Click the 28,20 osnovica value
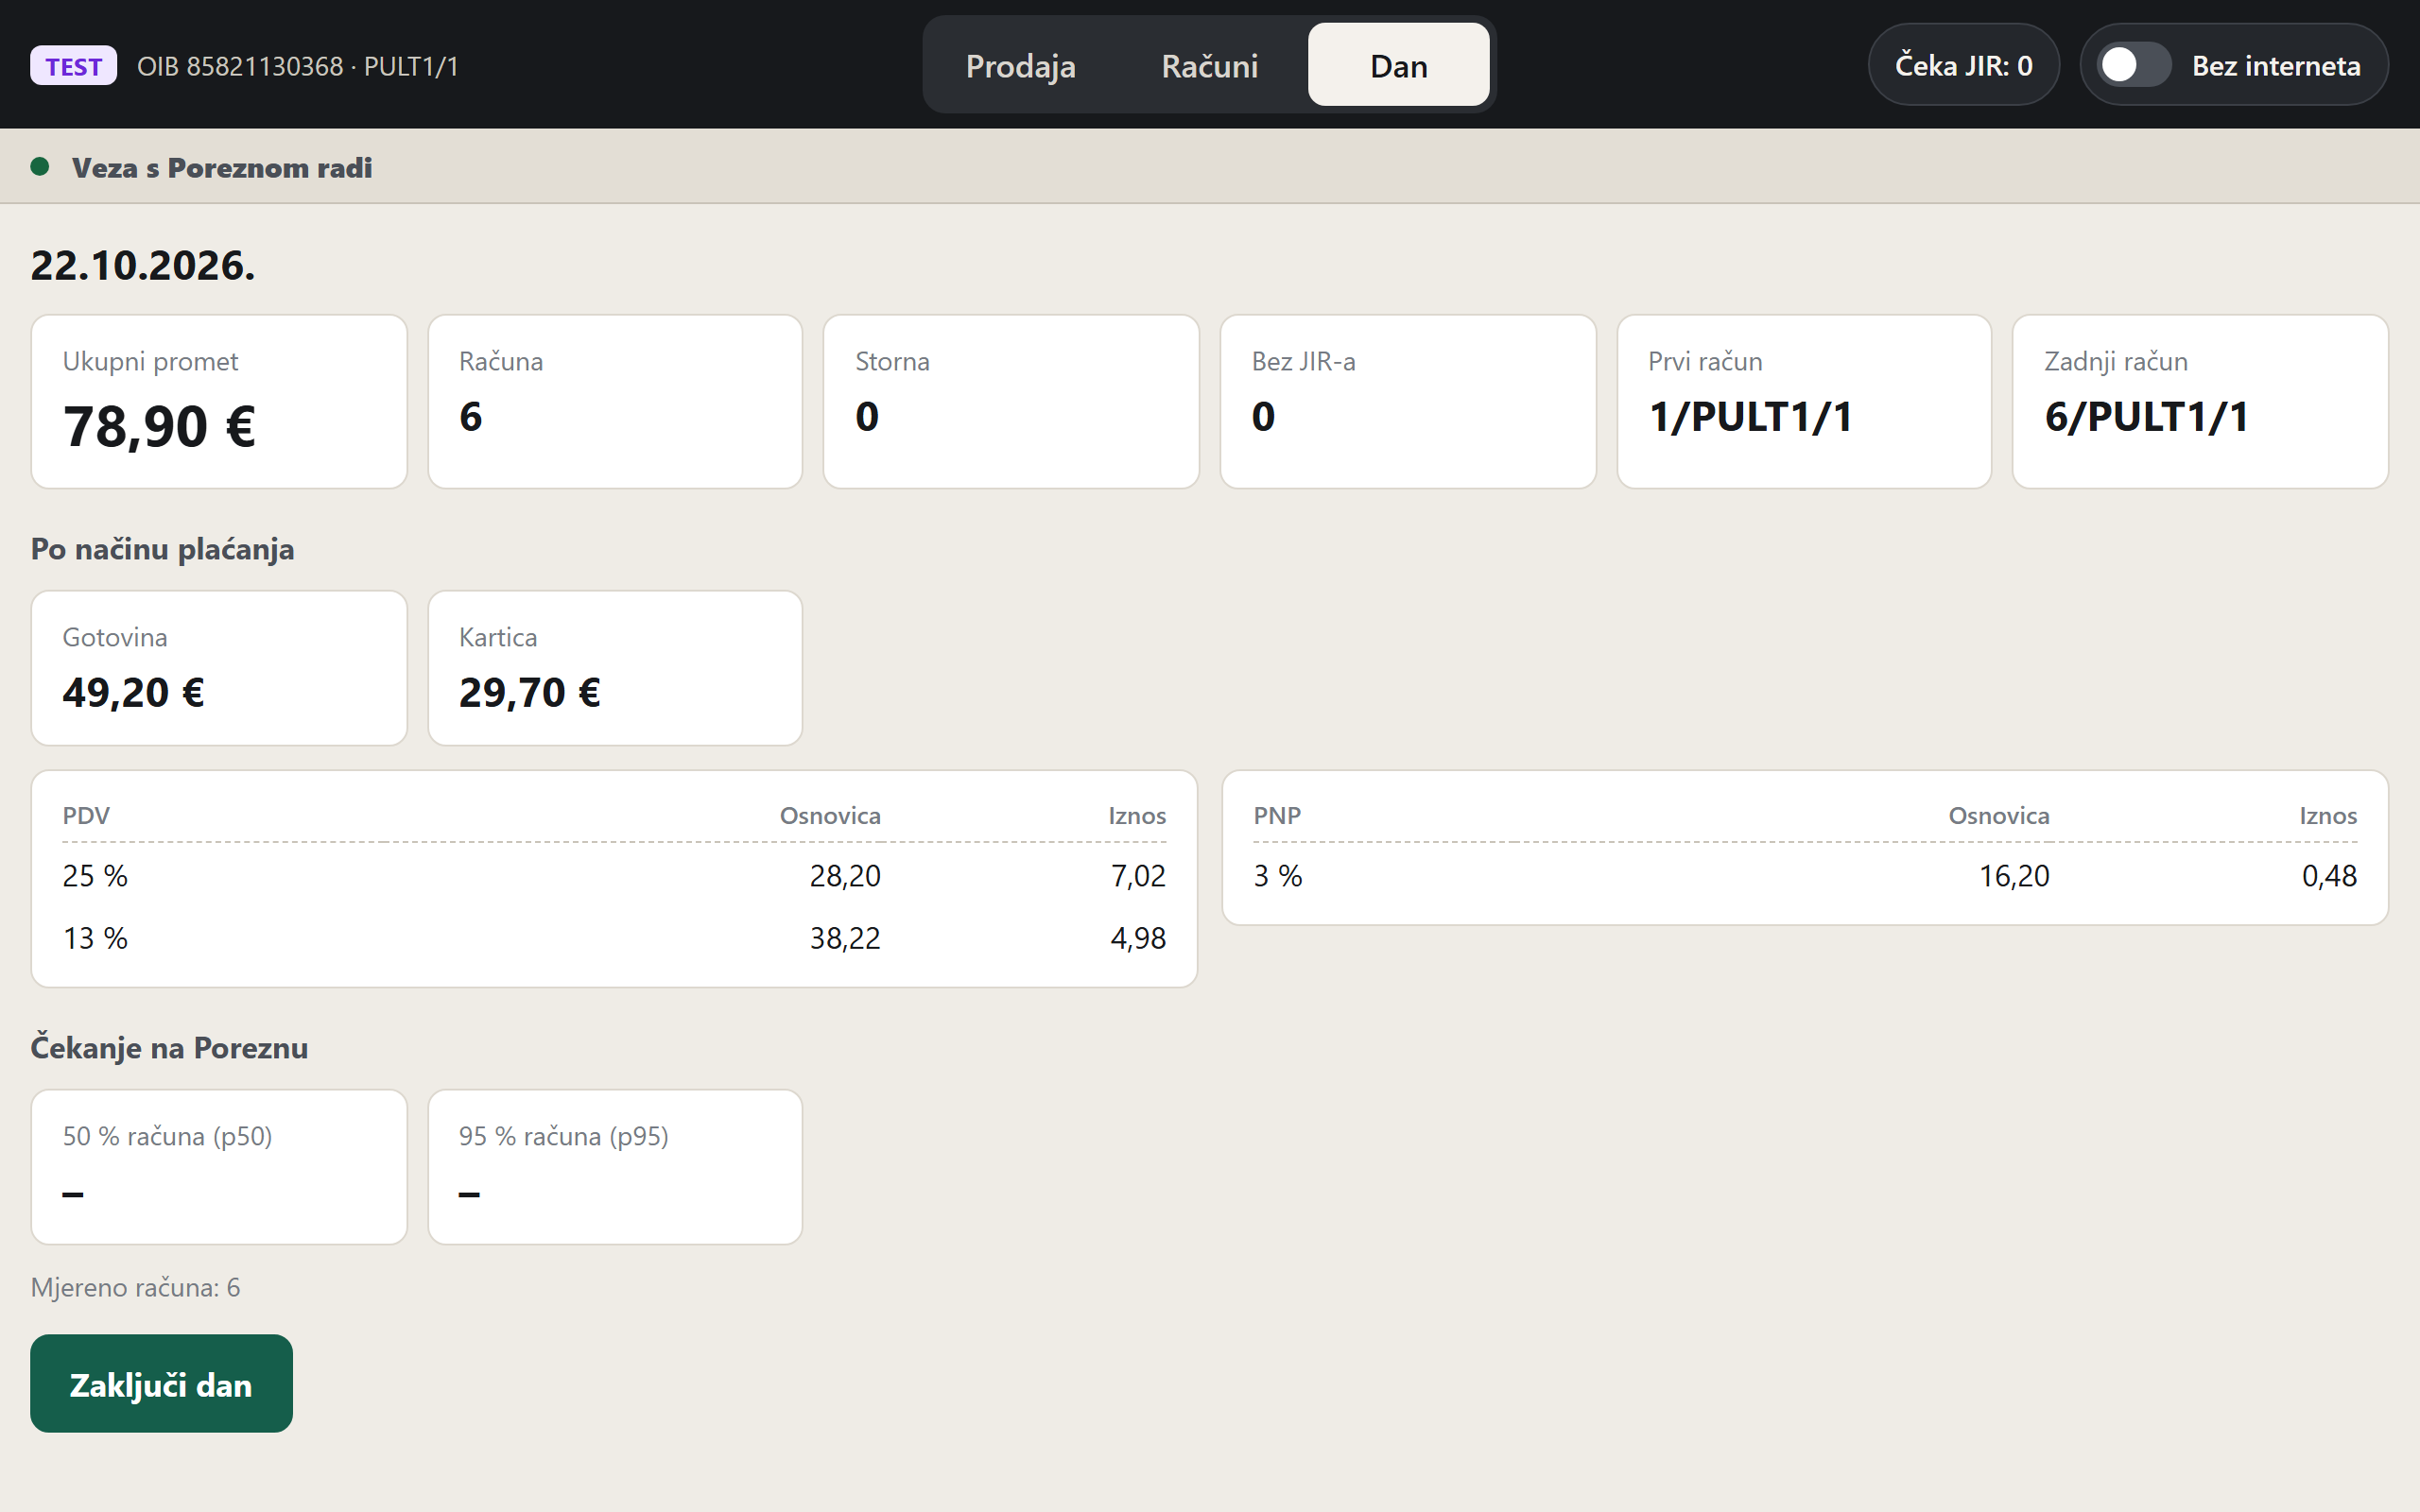2420x1512 pixels. click(845, 876)
